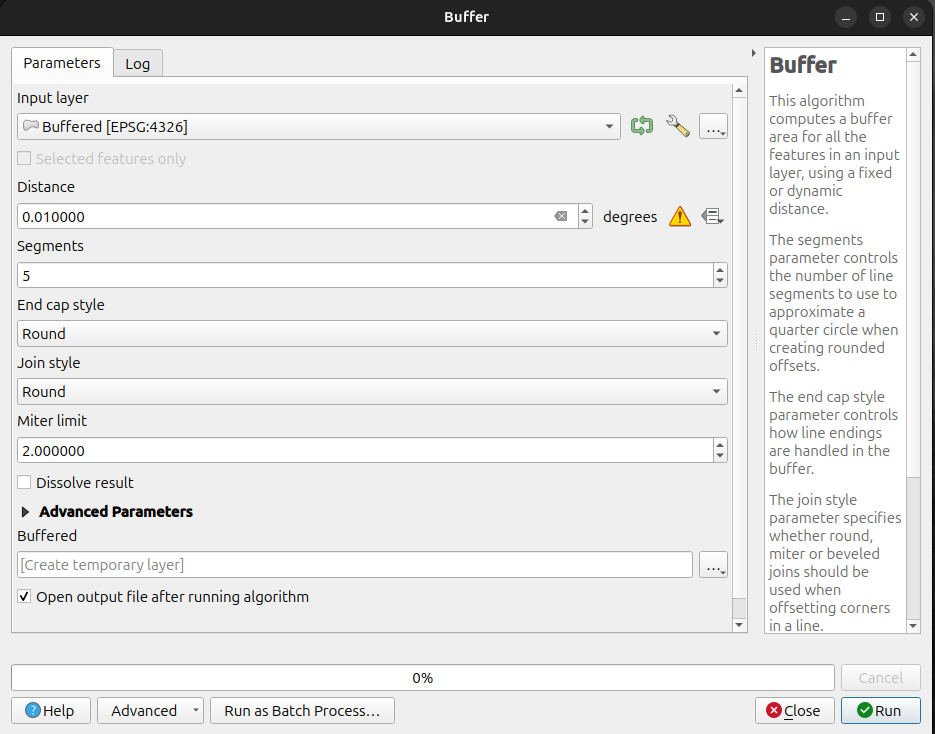
Task: Uncheck Open output file after running algorithm
Action: pos(24,597)
